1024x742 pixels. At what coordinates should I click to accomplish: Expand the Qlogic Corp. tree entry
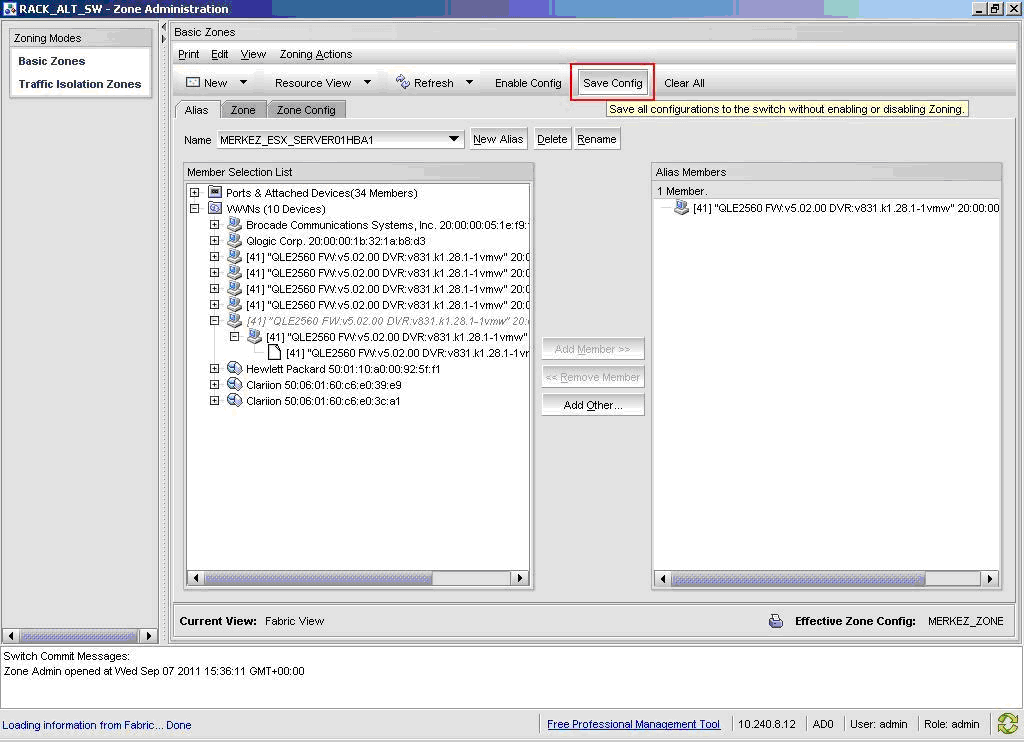(214, 241)
